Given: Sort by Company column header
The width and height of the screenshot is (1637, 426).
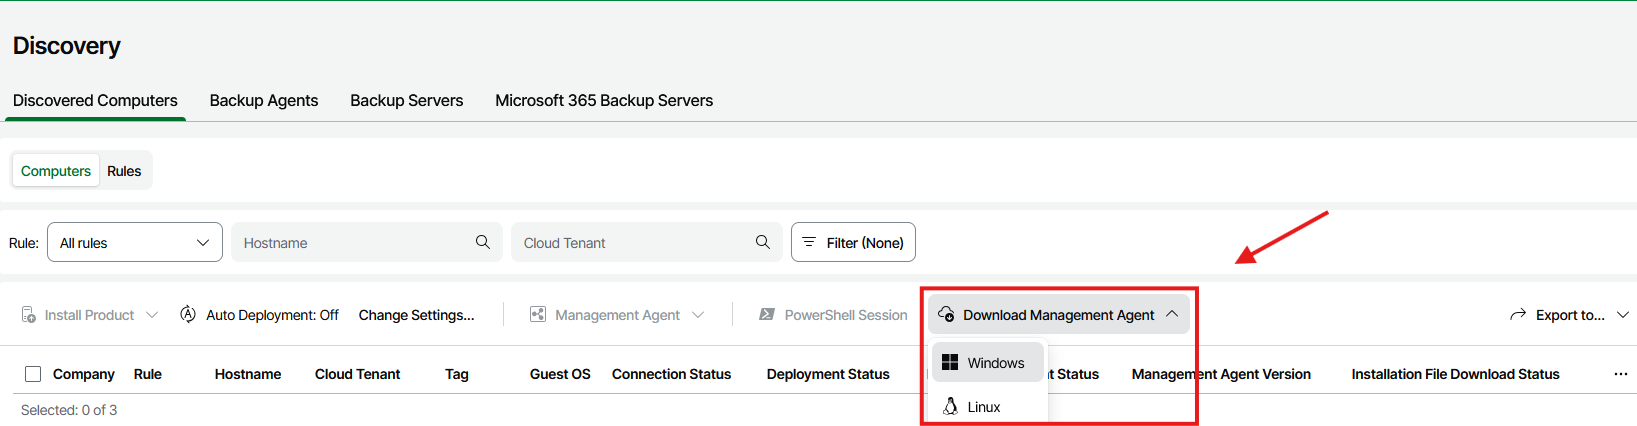Looking at the screenshot, I should click(x=84, y=374).
